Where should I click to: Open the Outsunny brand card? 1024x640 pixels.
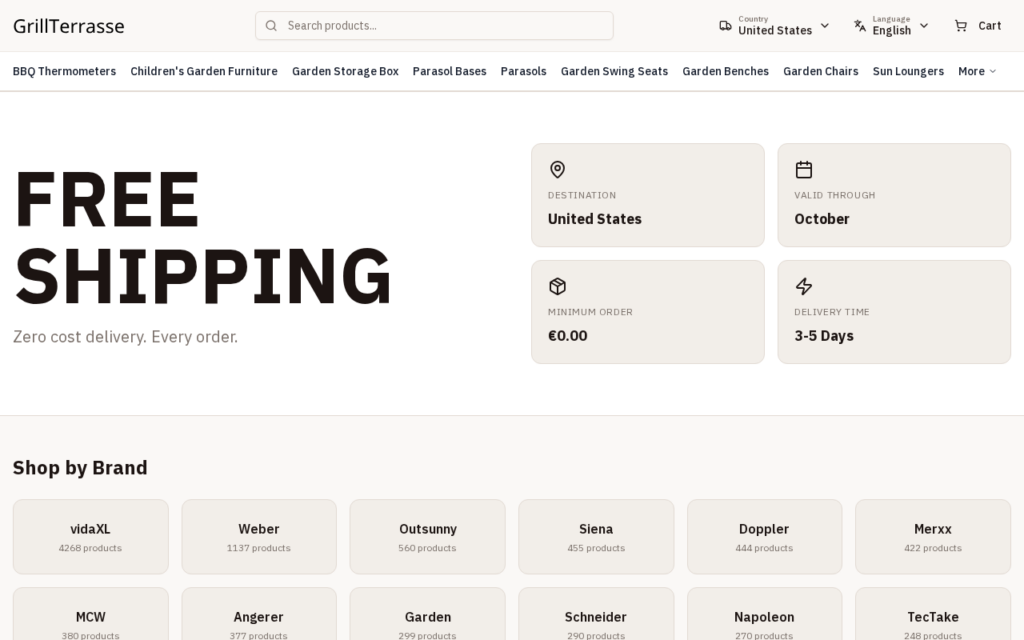[x=428, y=537]
